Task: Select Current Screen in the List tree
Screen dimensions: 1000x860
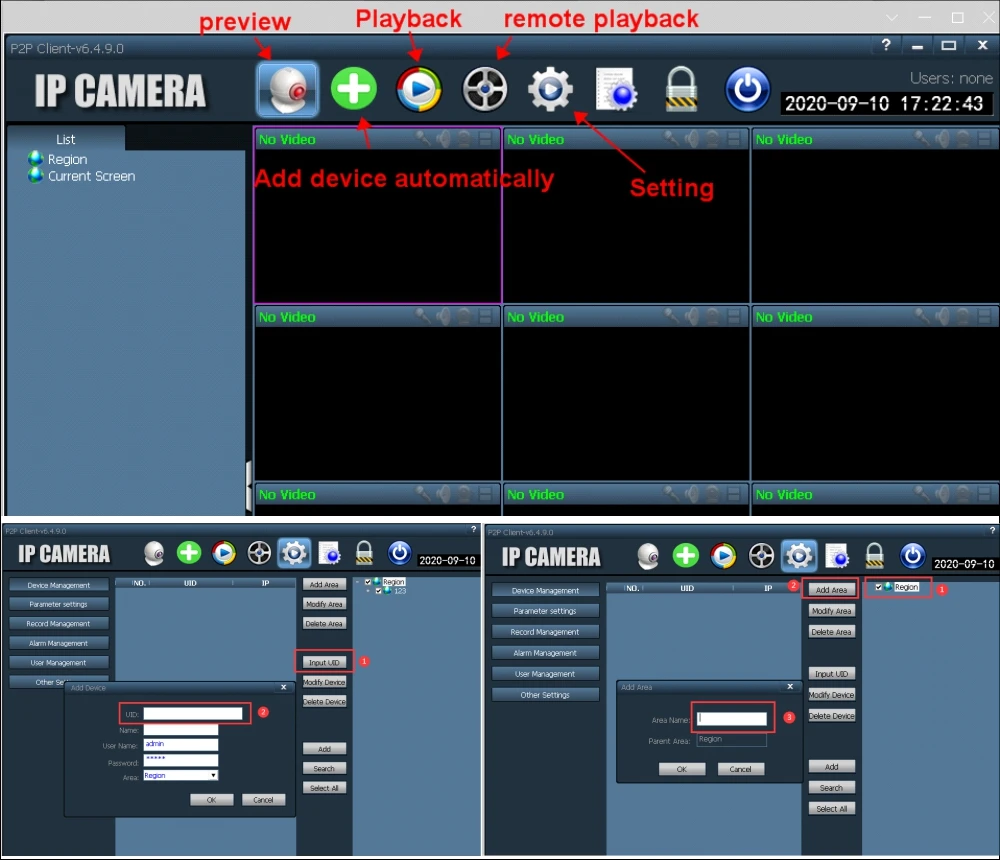Action: [x=91, y=176]
